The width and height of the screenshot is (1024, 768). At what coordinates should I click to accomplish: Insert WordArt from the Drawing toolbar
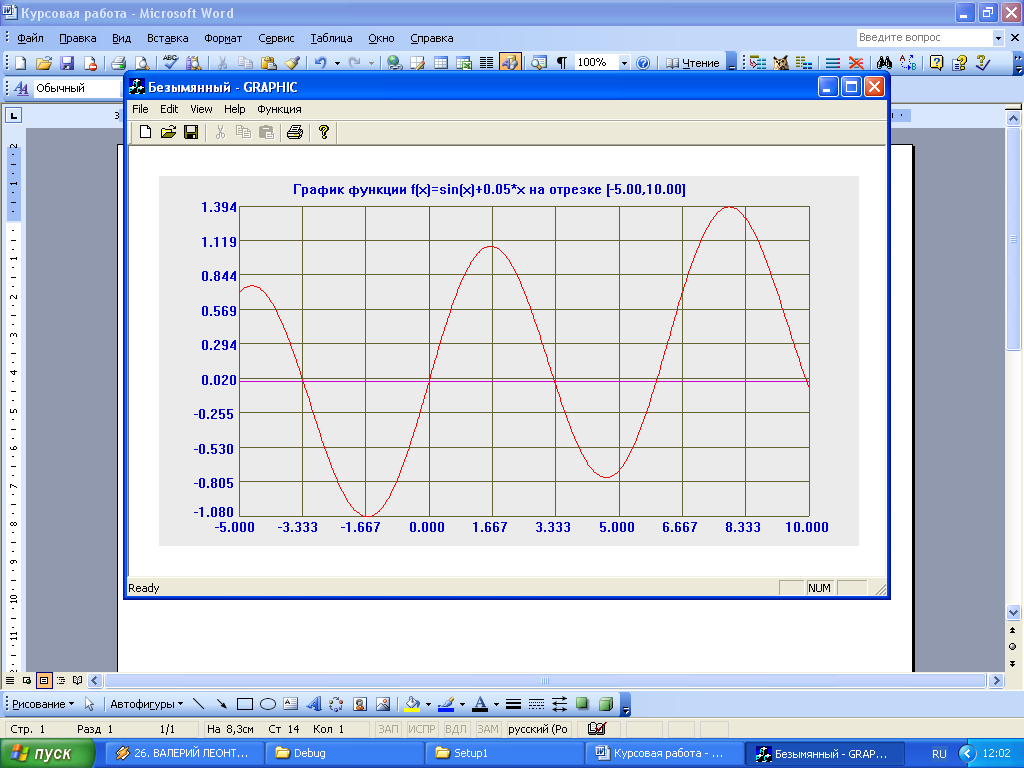click(x=313, y=703)
